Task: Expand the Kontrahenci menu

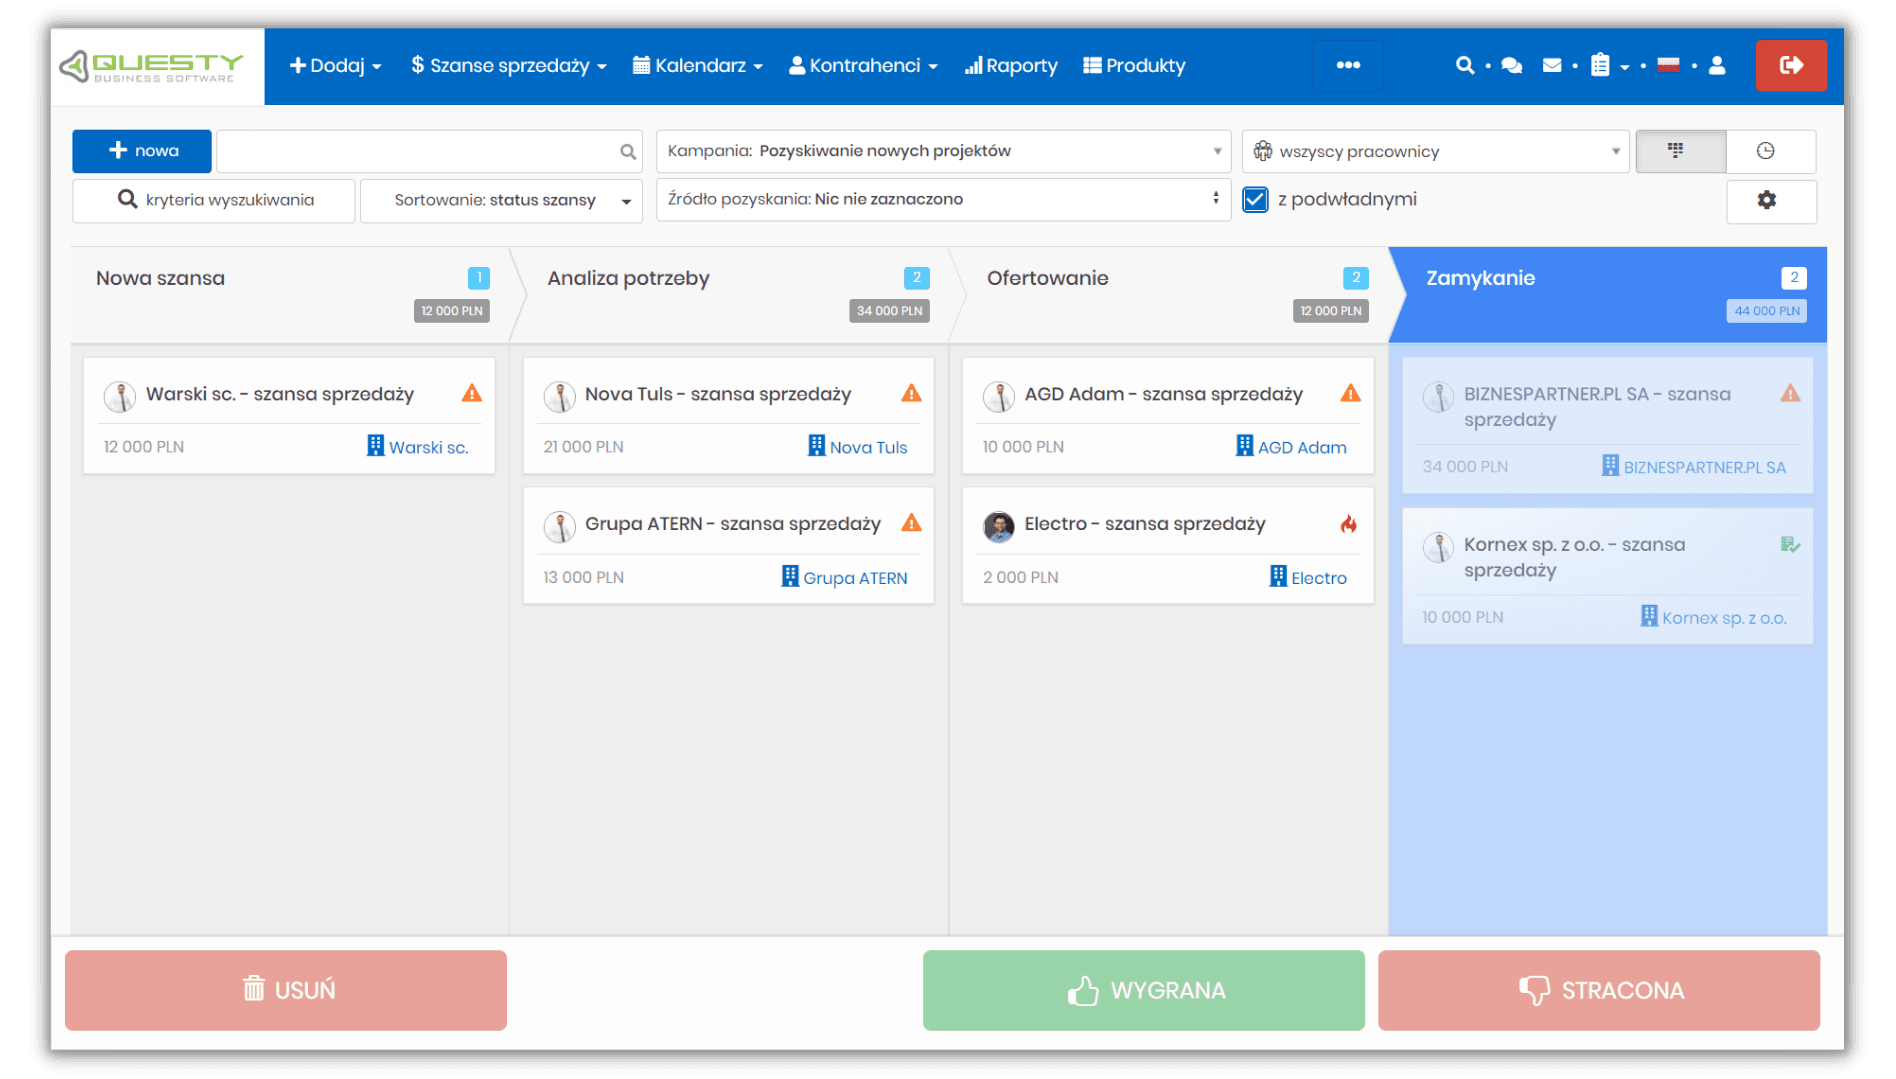Action: point(864,66)
